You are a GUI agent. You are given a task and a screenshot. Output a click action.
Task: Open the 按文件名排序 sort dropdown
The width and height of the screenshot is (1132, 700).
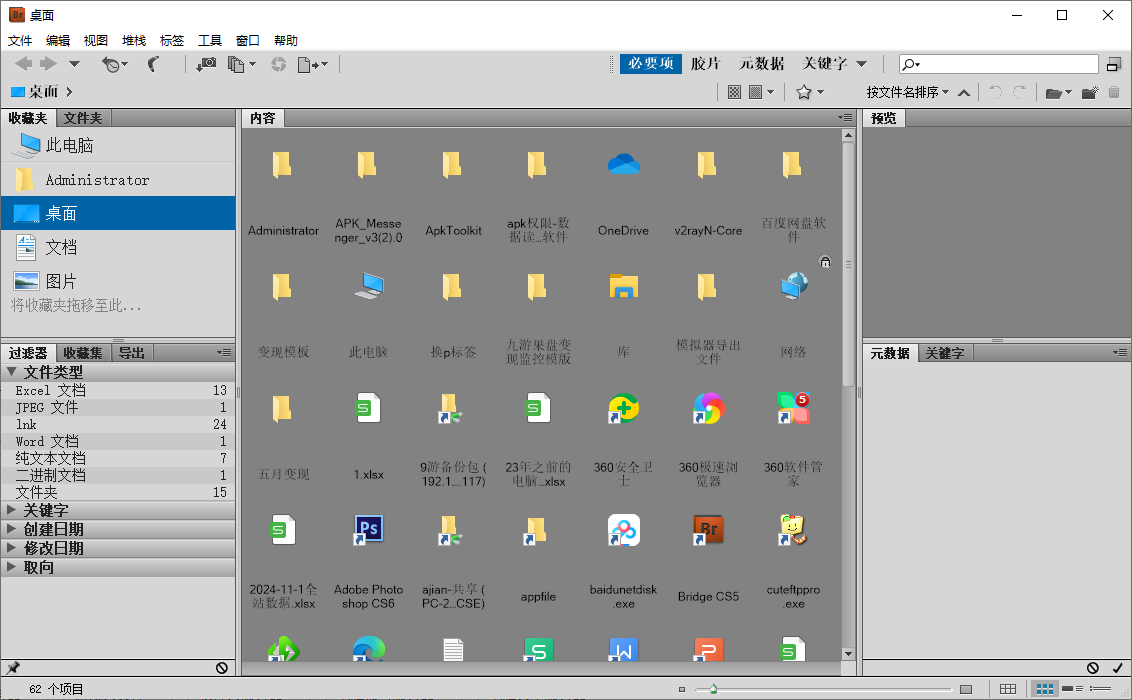click(x=908, y=92)
